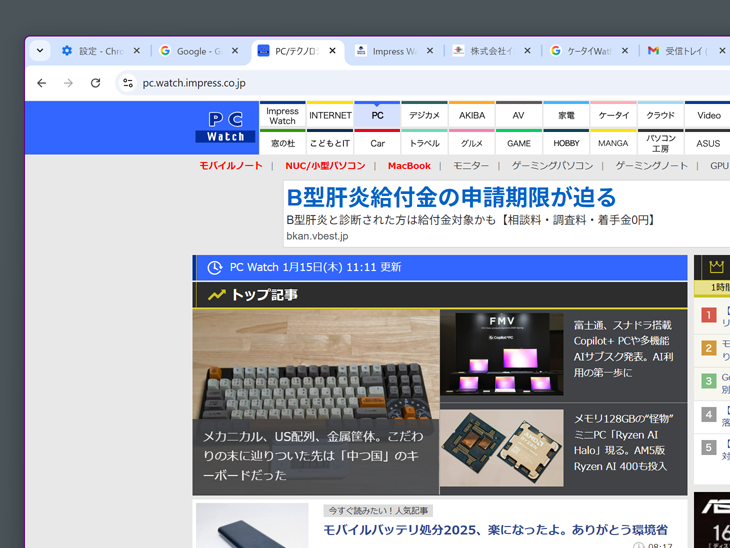Open the Impress Watch site link
Viewport: 730px width, 548px height.
(283, 115)
